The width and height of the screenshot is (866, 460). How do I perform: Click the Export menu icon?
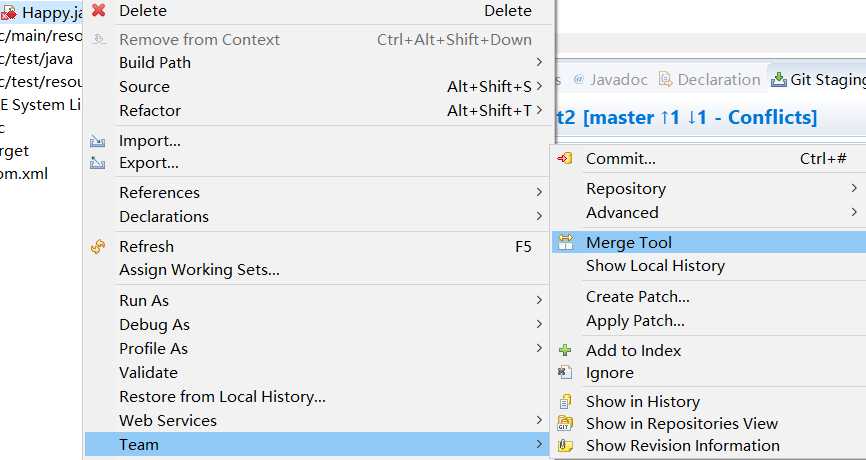97,163
